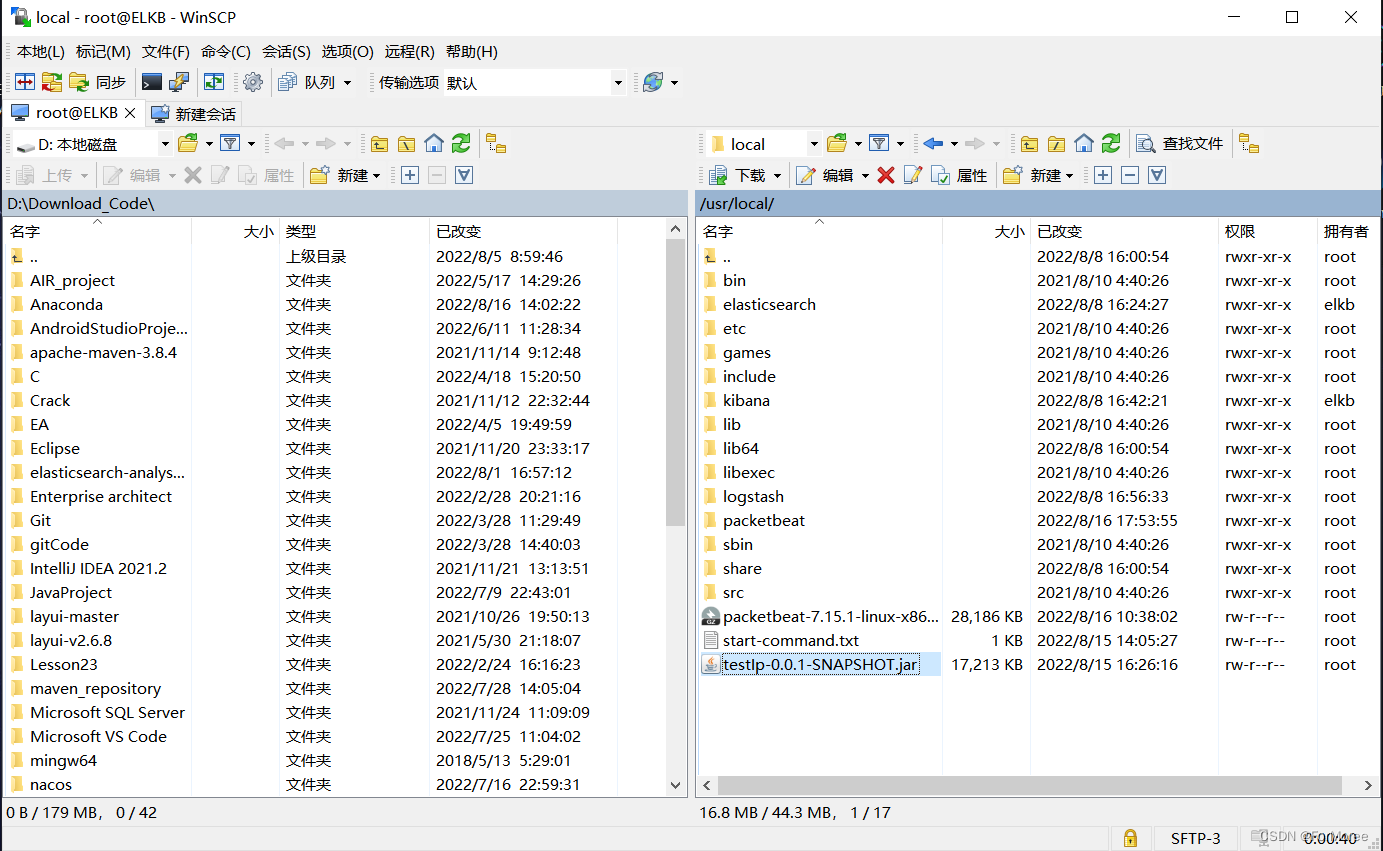Image resolution: width=1383 pixels, height=851 pixels.
Task: Click the compare directories toolbar icon
Action: 25,82
